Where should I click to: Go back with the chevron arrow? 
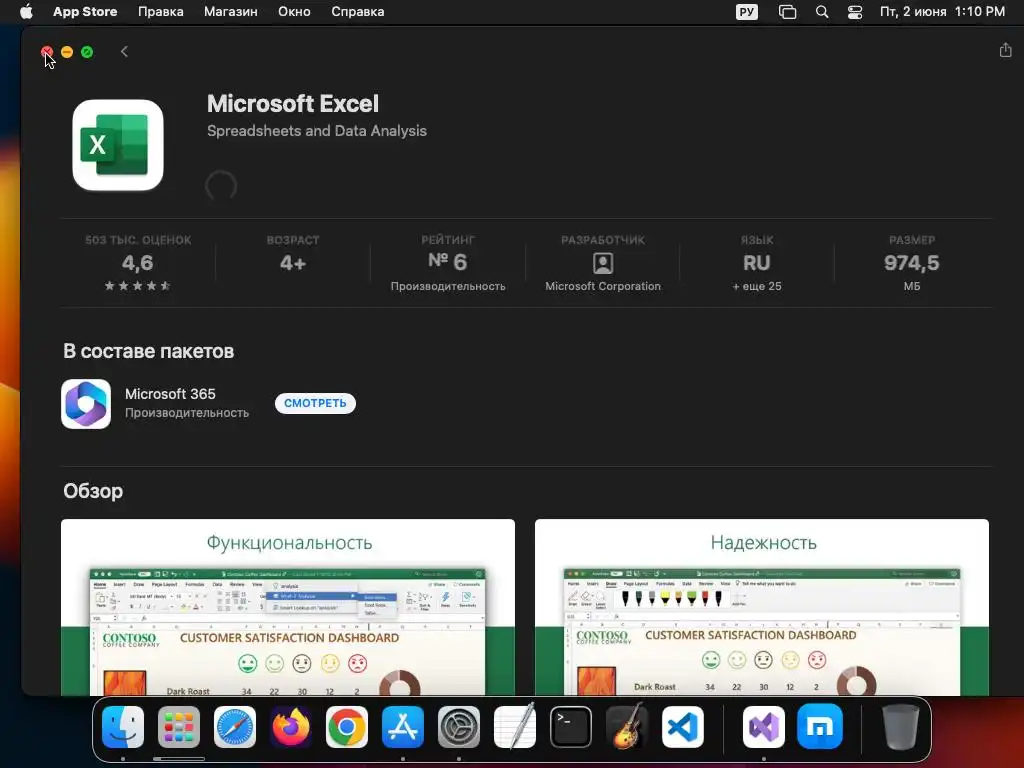(x=124, y=52)
